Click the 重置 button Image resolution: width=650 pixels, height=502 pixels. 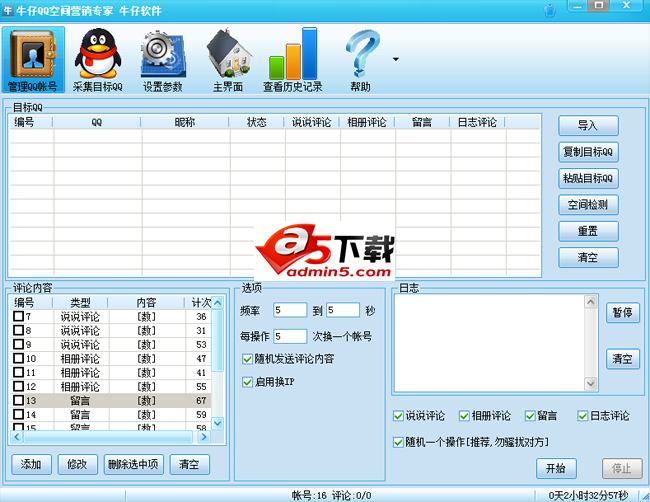pos(588,231)
